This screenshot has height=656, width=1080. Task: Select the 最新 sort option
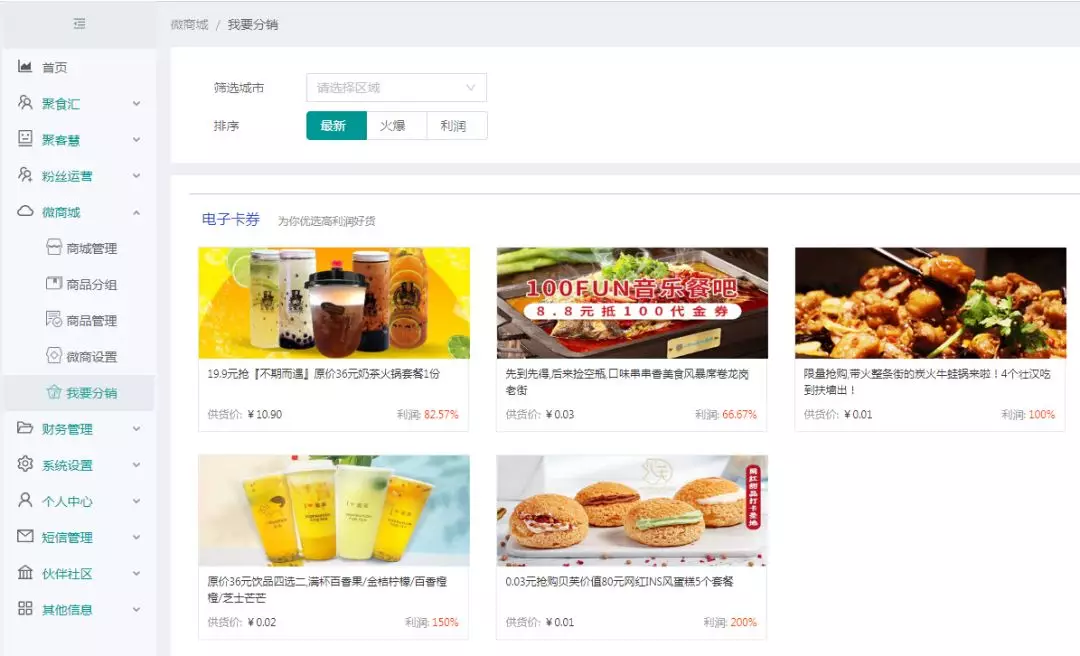click(x=336, y=126)
